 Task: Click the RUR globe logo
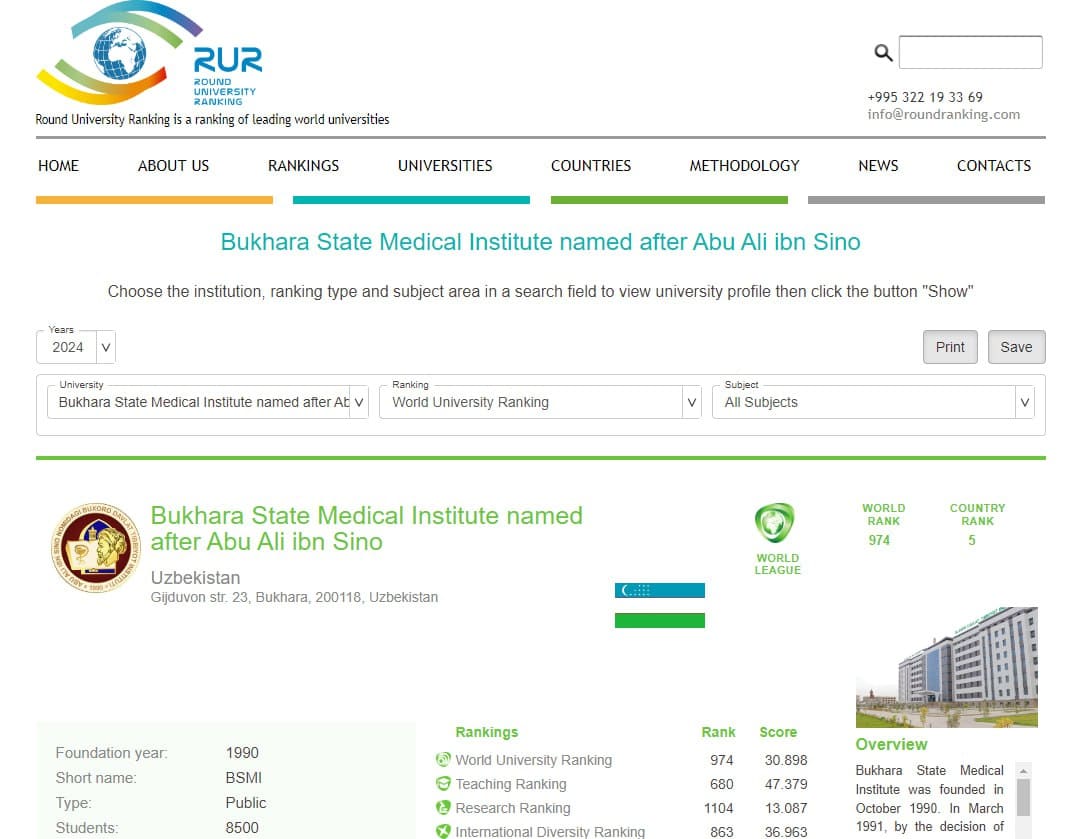coord(120,54)
